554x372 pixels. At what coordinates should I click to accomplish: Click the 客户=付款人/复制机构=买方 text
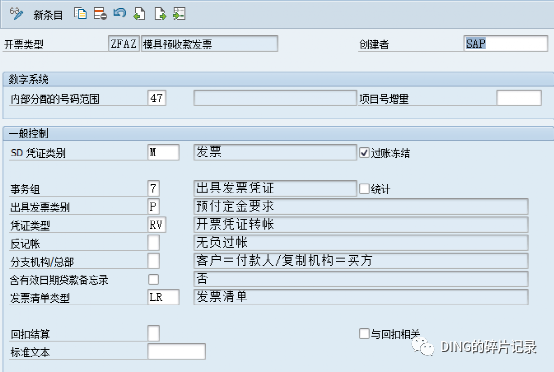click(x=284, y=260)
